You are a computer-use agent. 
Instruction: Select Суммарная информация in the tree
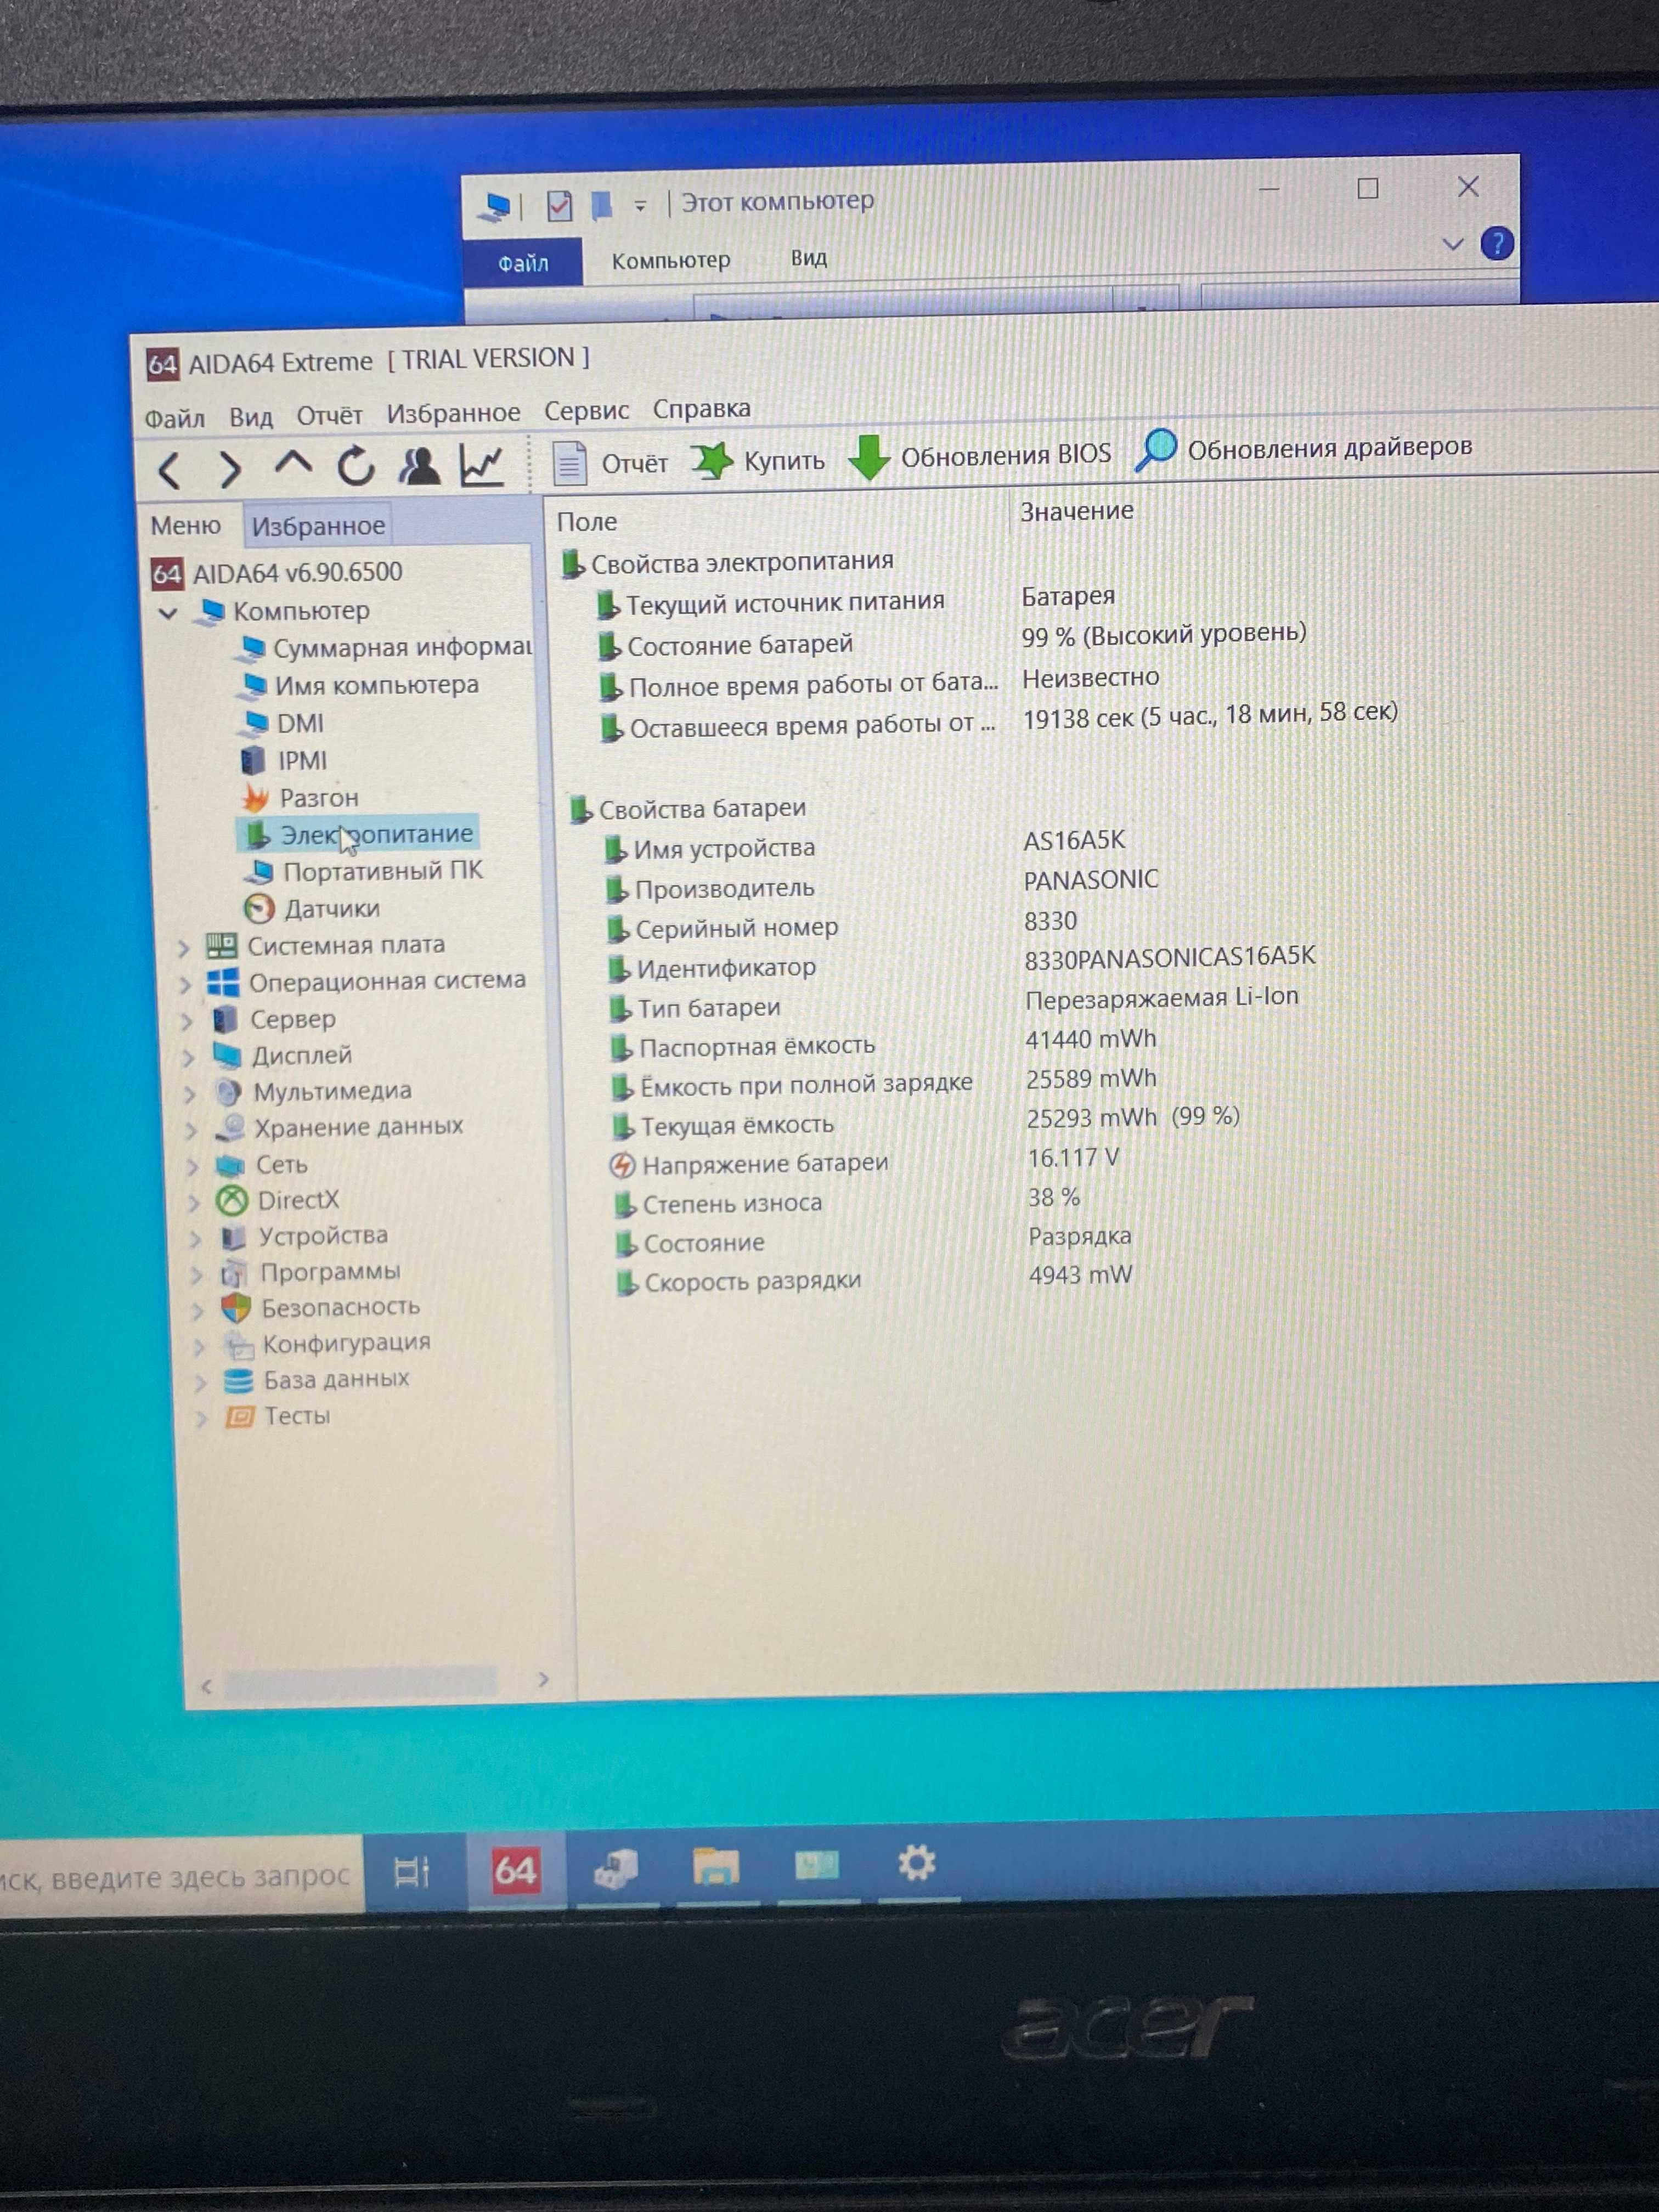click(x=385, y=648)
